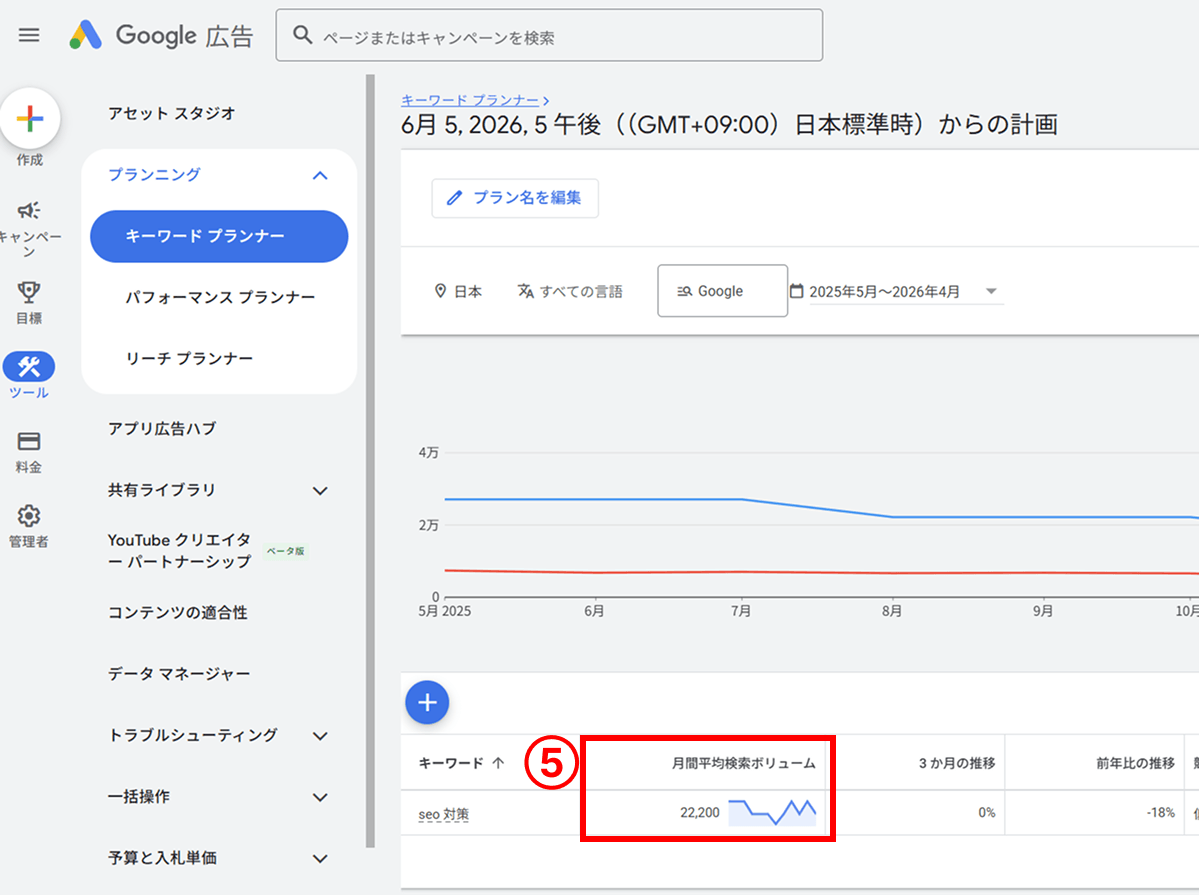Expand 共有ライブラリ section
Viewport: 1199px width, 895px height.
click(x=320, y=491)
